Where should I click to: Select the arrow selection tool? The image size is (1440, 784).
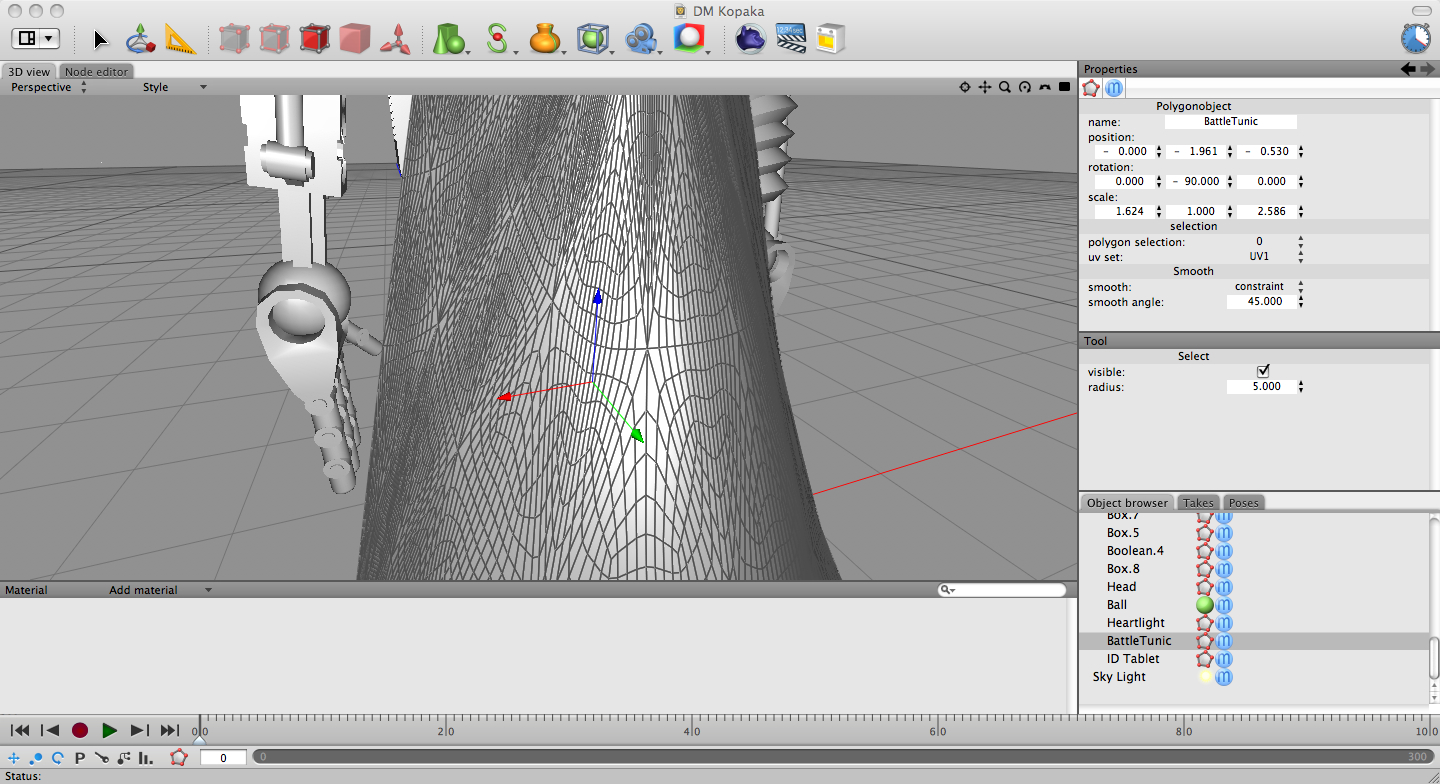pos(101,39)
